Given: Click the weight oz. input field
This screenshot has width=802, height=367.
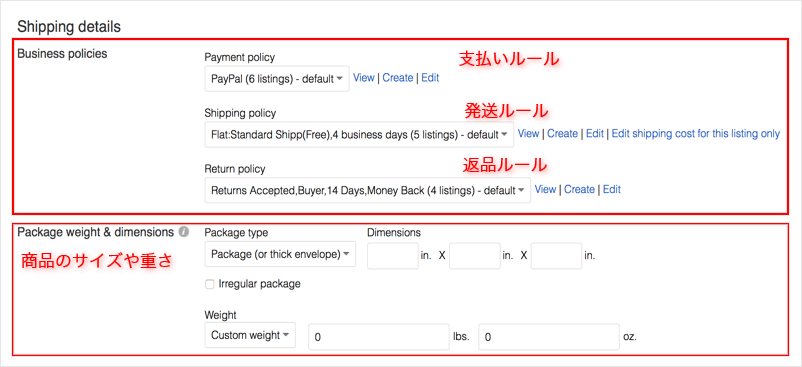Looking at the screenshot, I should 549,337.
